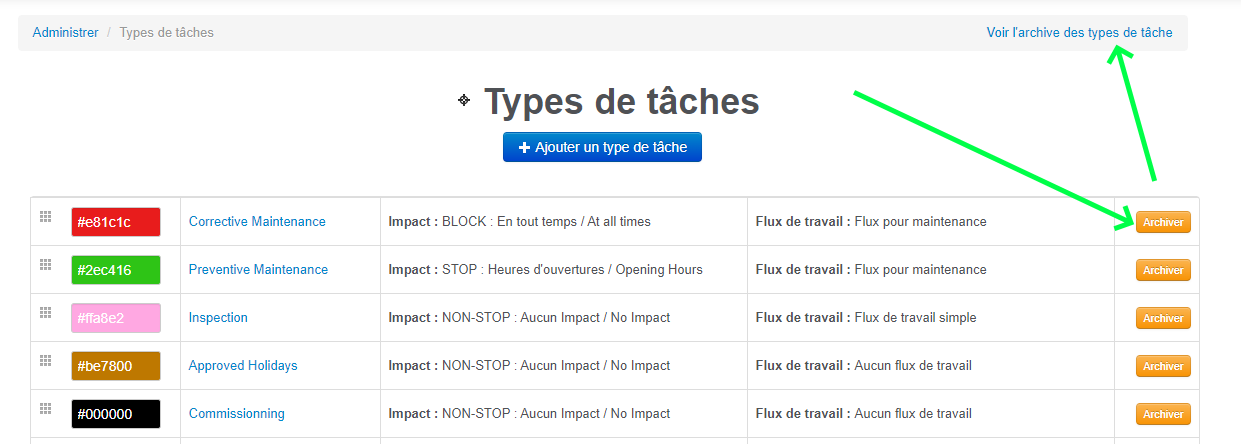Image resolution: width=1241 pixels, height=444 pixels.
Task: Click drag handle icon for Corrective Maintenance row
Action: [45, 216]
